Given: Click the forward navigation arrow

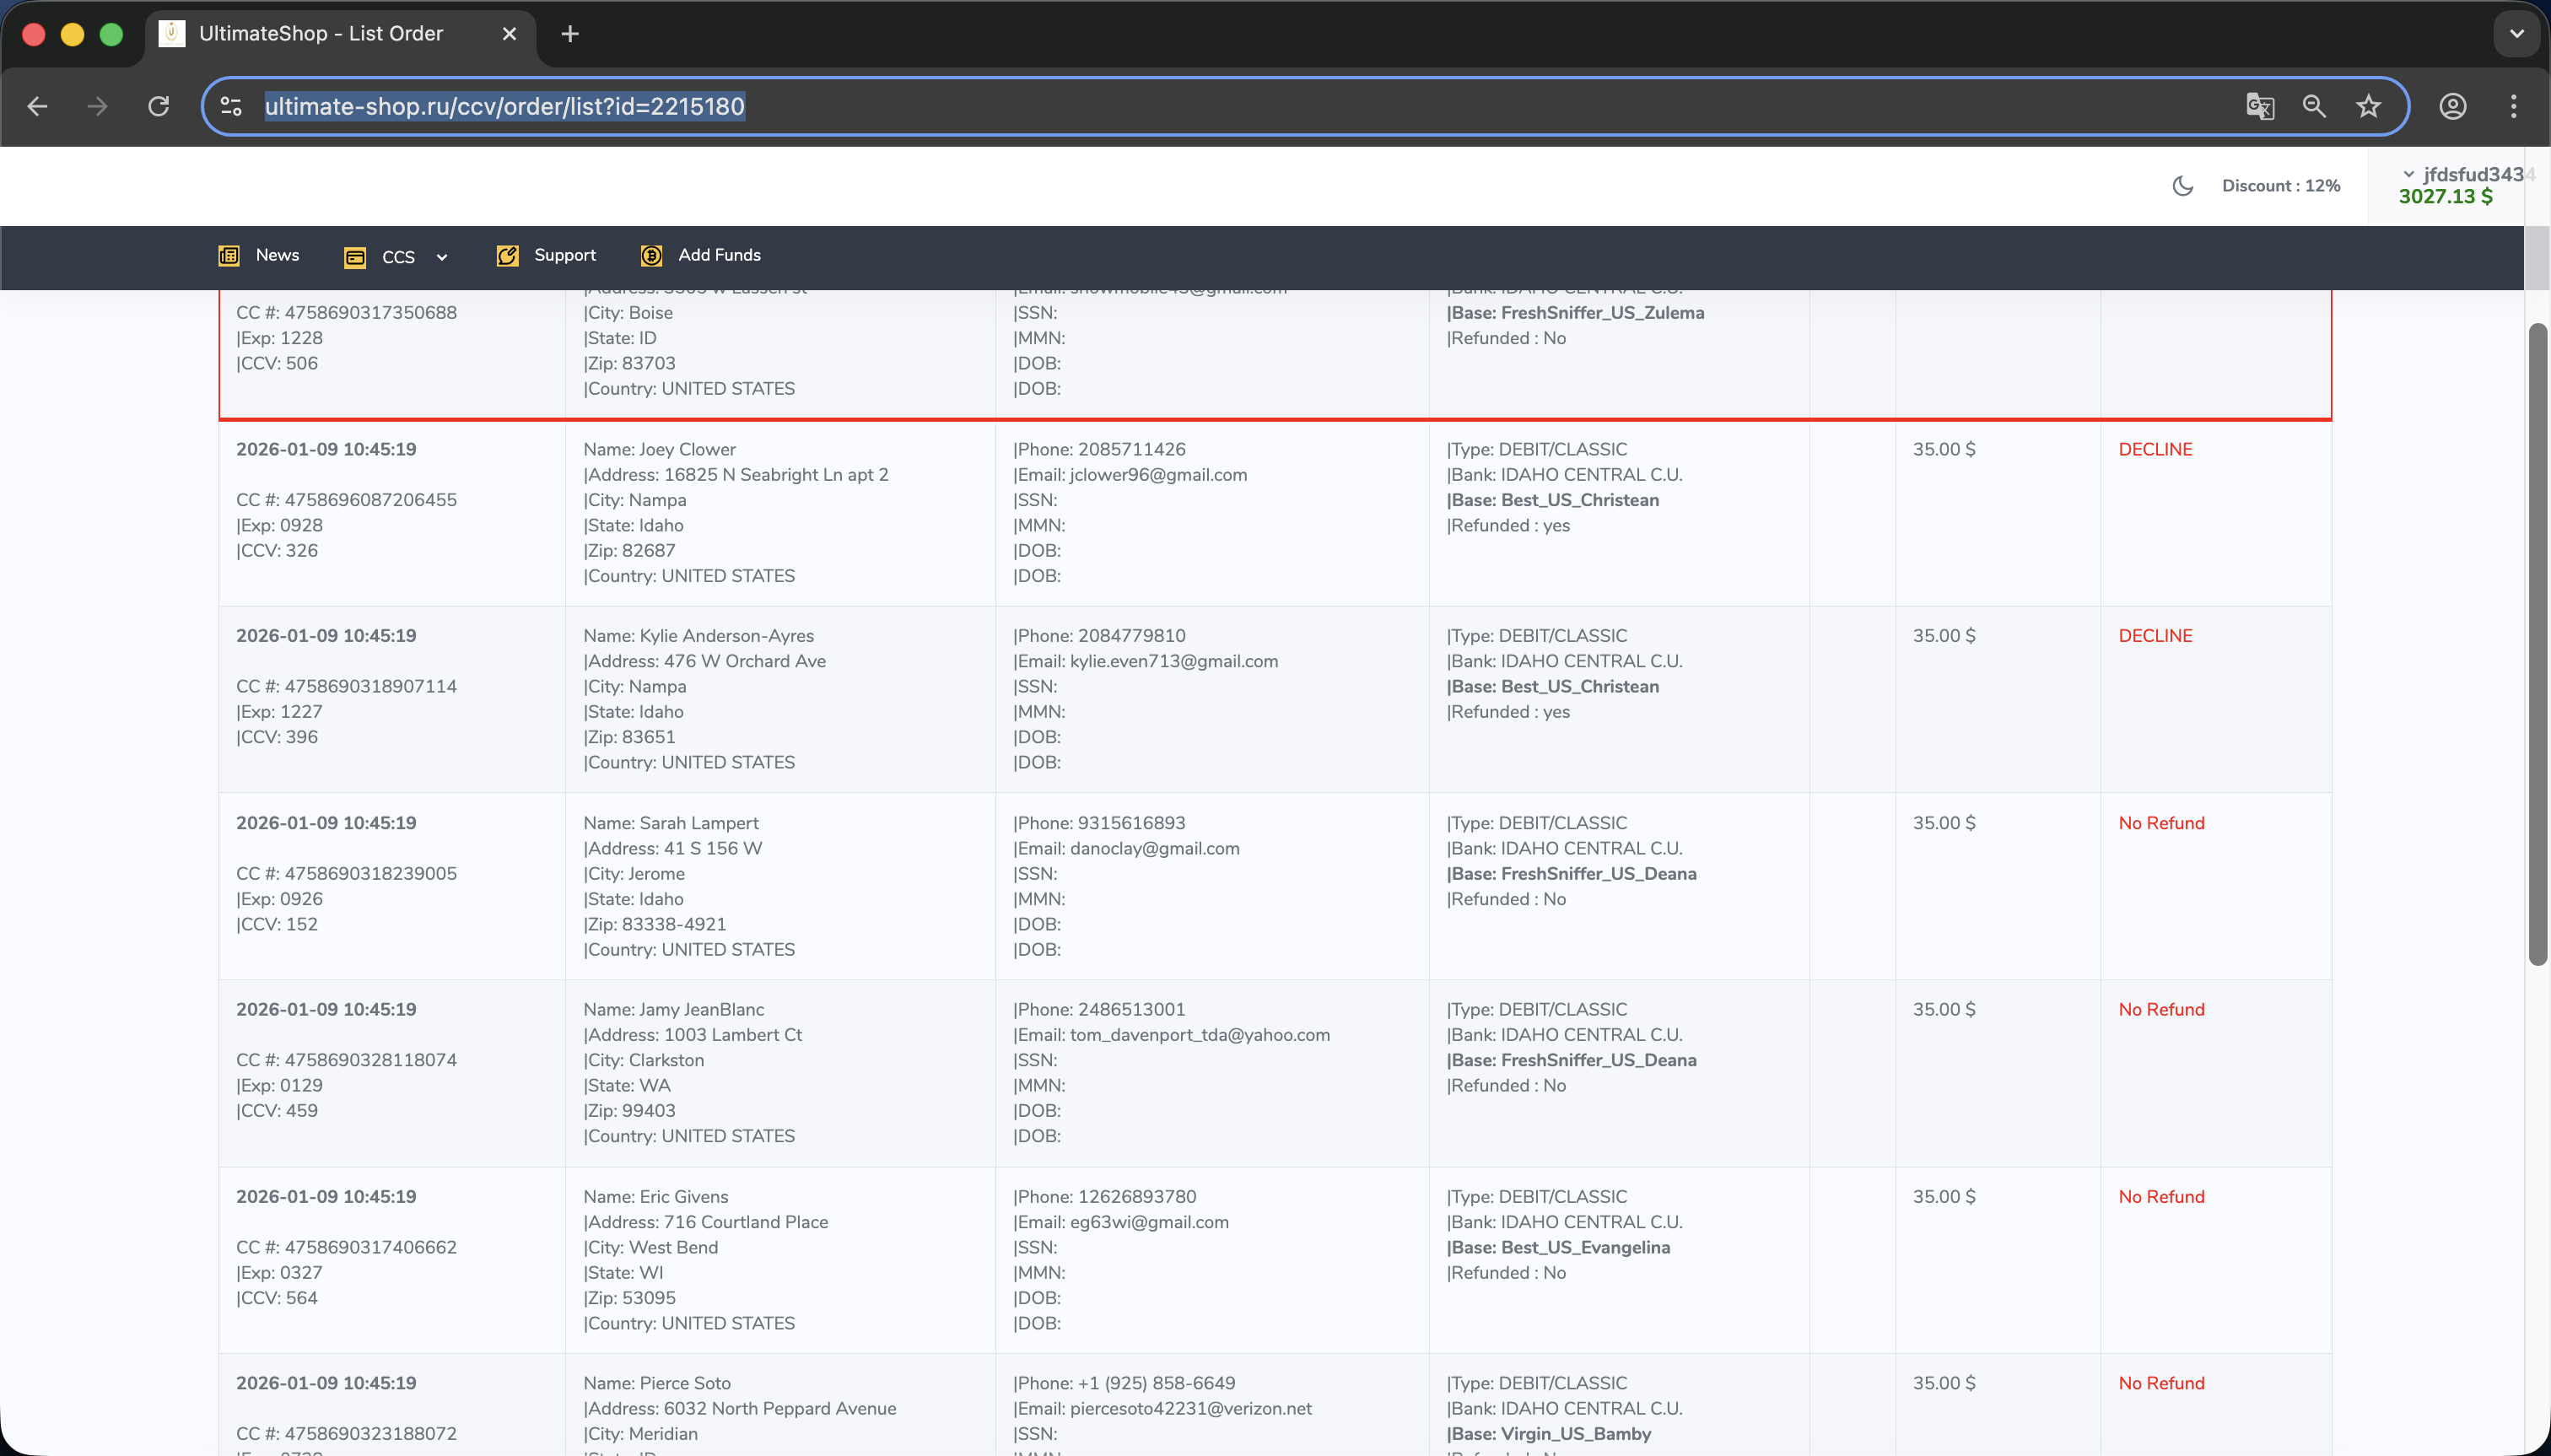Looking at the screenshot, I should tap(97, 106).
